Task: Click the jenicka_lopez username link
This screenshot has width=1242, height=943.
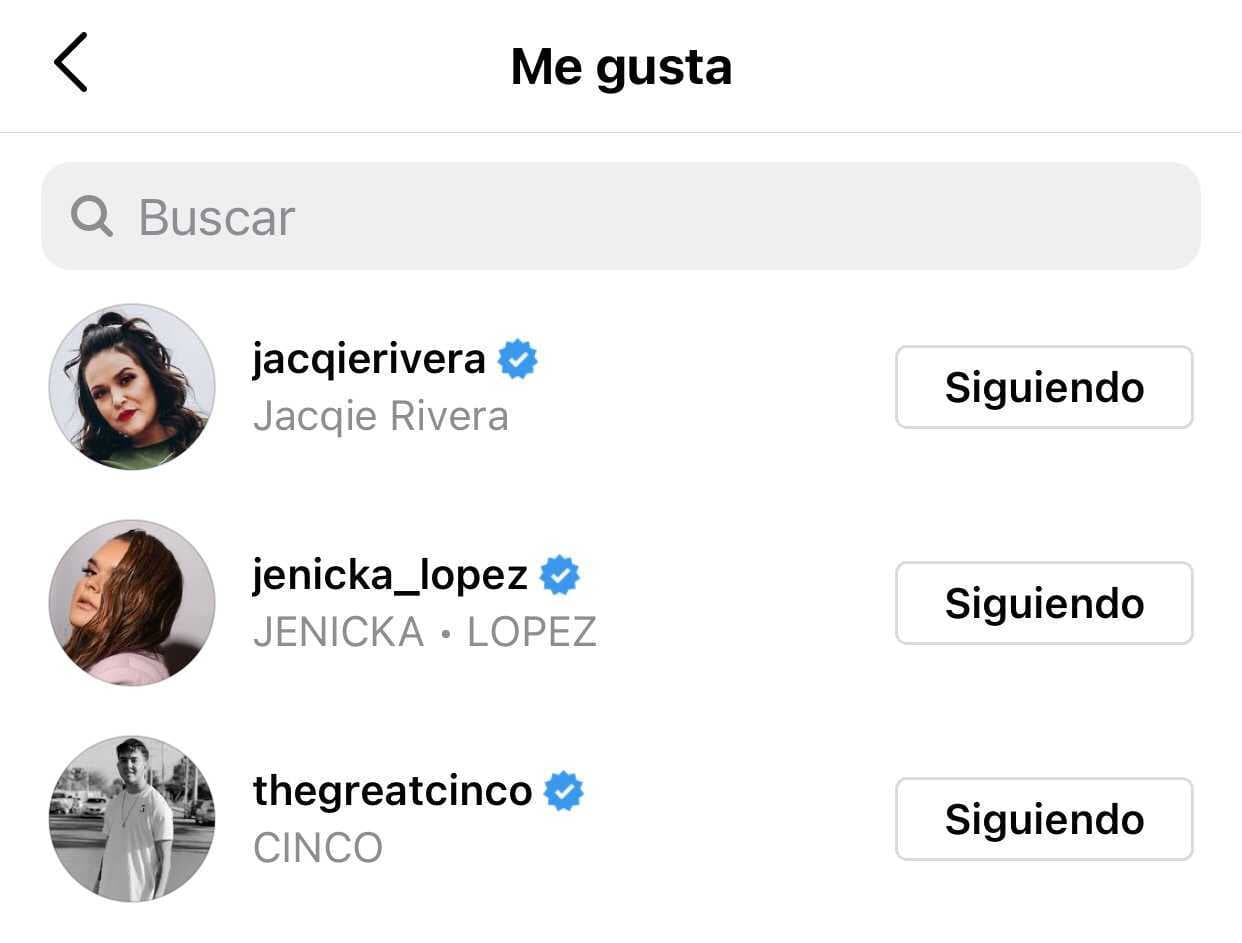Action: (x=390, y=574)
